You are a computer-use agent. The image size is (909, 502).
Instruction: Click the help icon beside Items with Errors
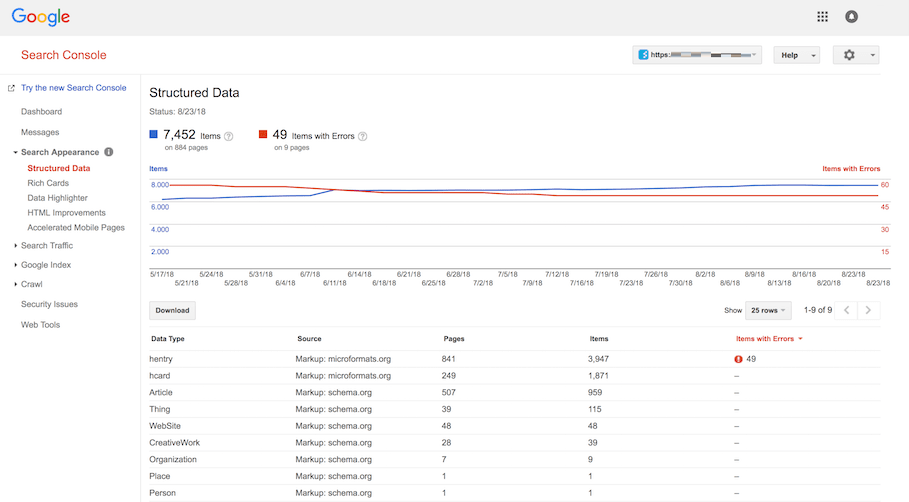click(362, 137)
